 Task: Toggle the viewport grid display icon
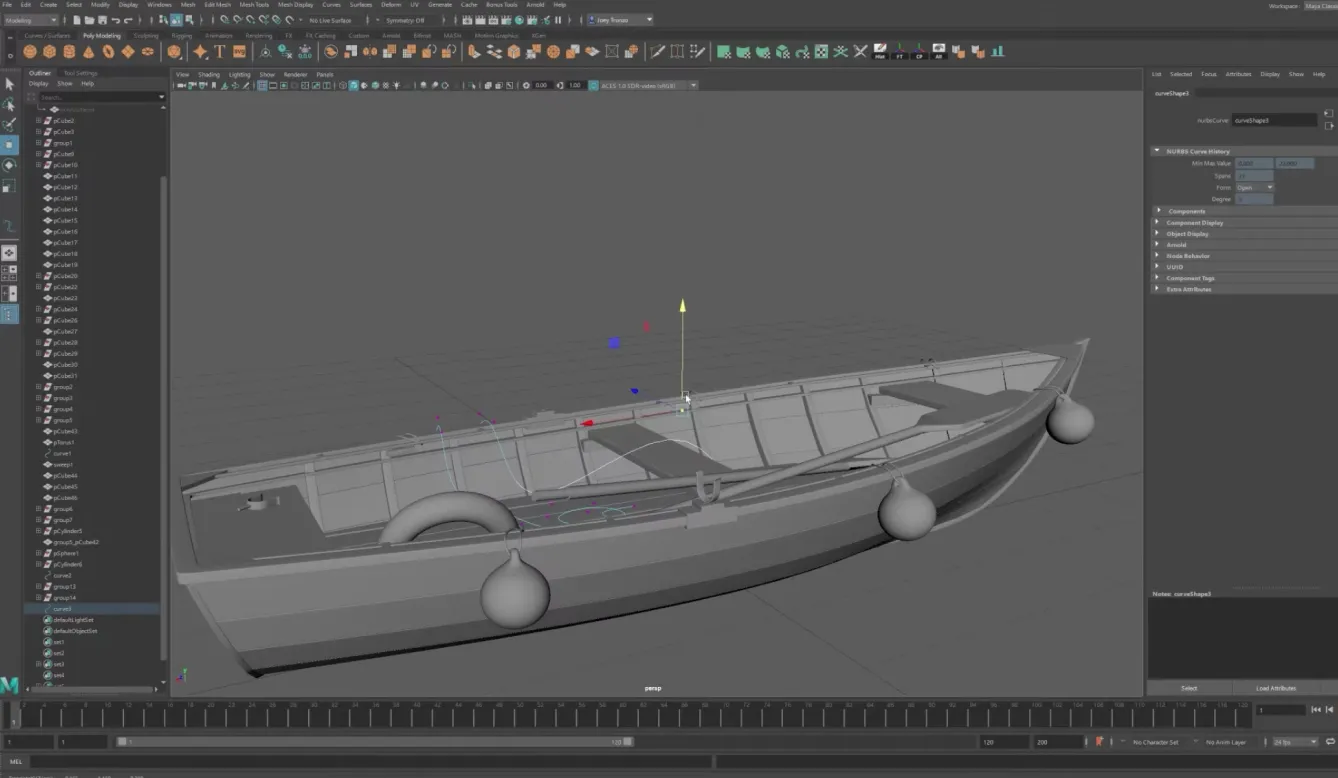pyautogui.click(x=262, y=86)
